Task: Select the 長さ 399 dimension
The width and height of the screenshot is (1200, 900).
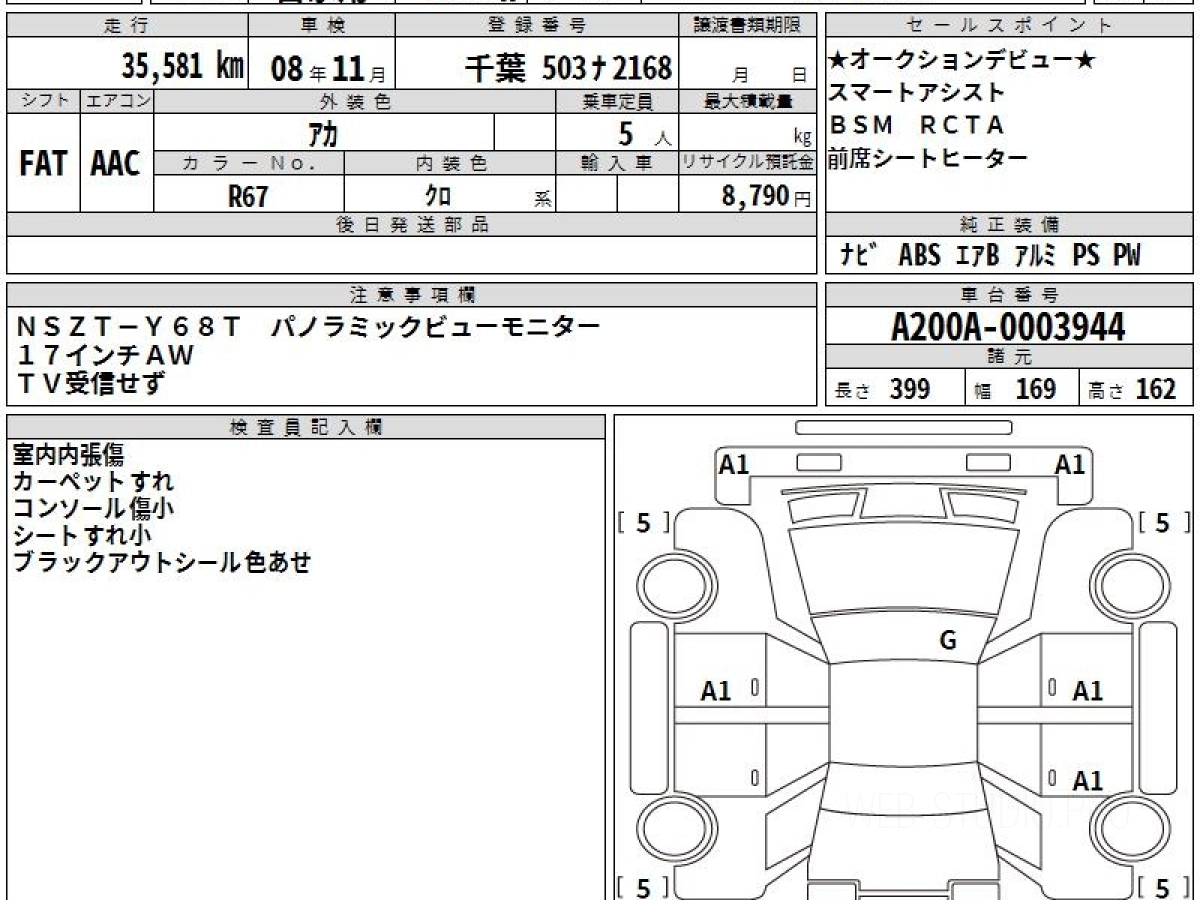Action: (882, 389)
